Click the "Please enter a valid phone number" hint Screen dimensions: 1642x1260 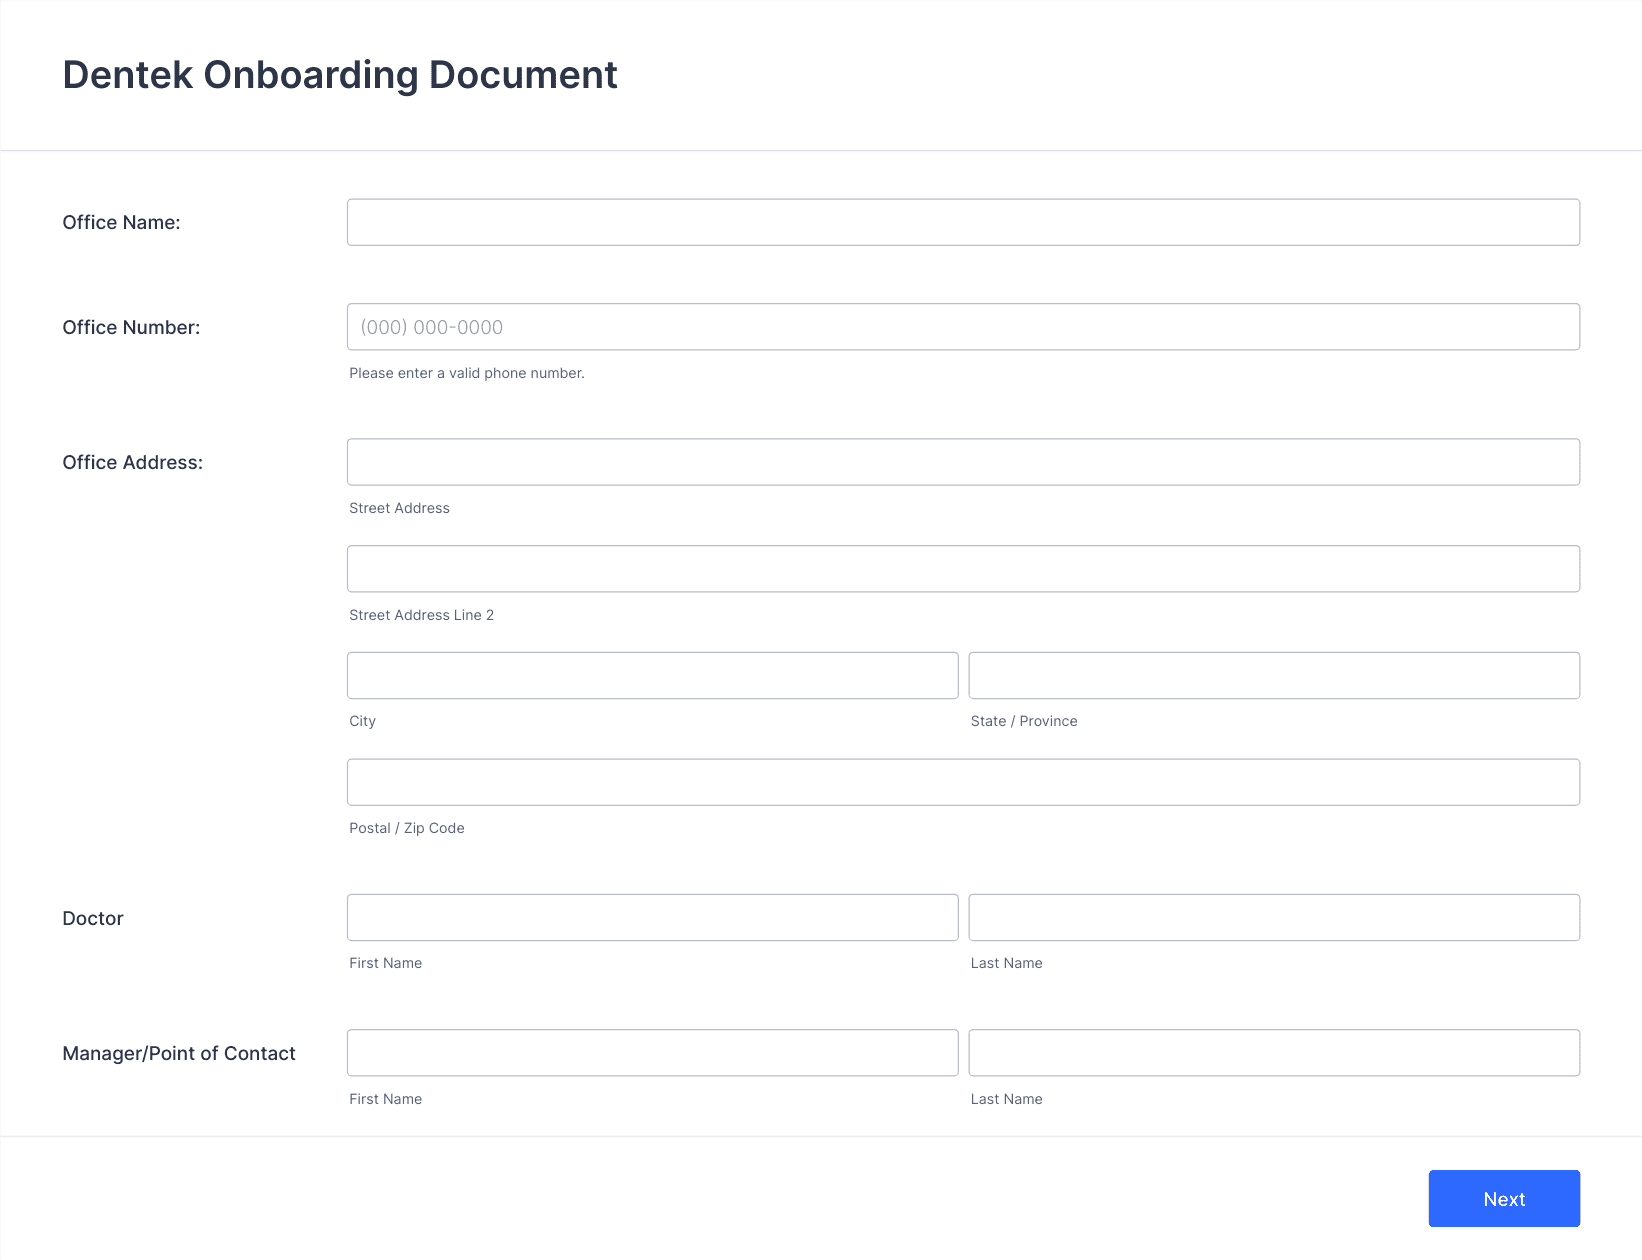click(x=466, y=373)
